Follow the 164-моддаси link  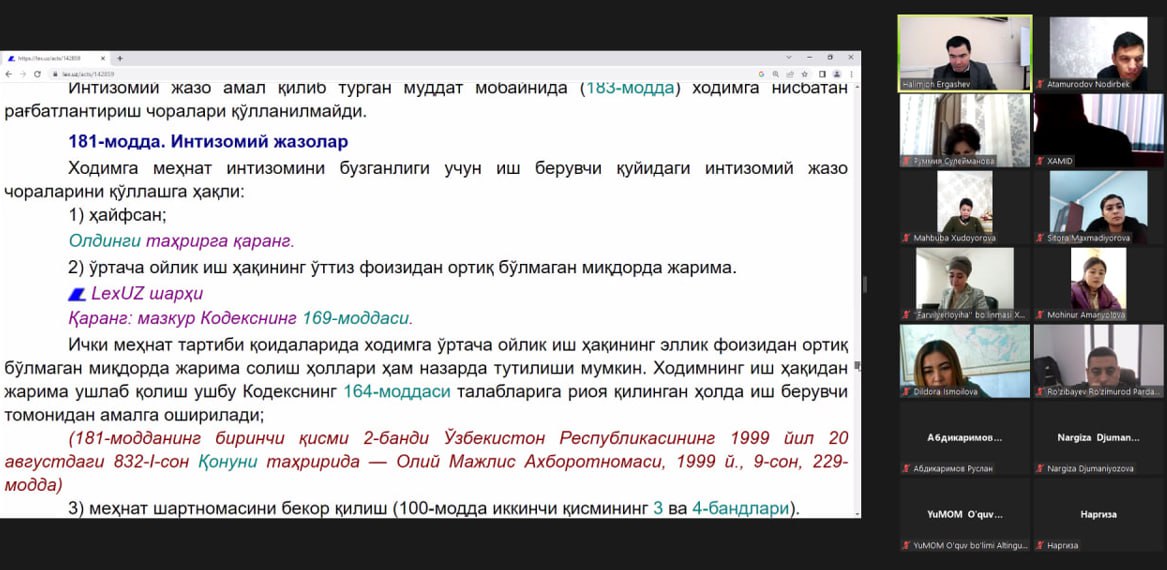(396, 392)
